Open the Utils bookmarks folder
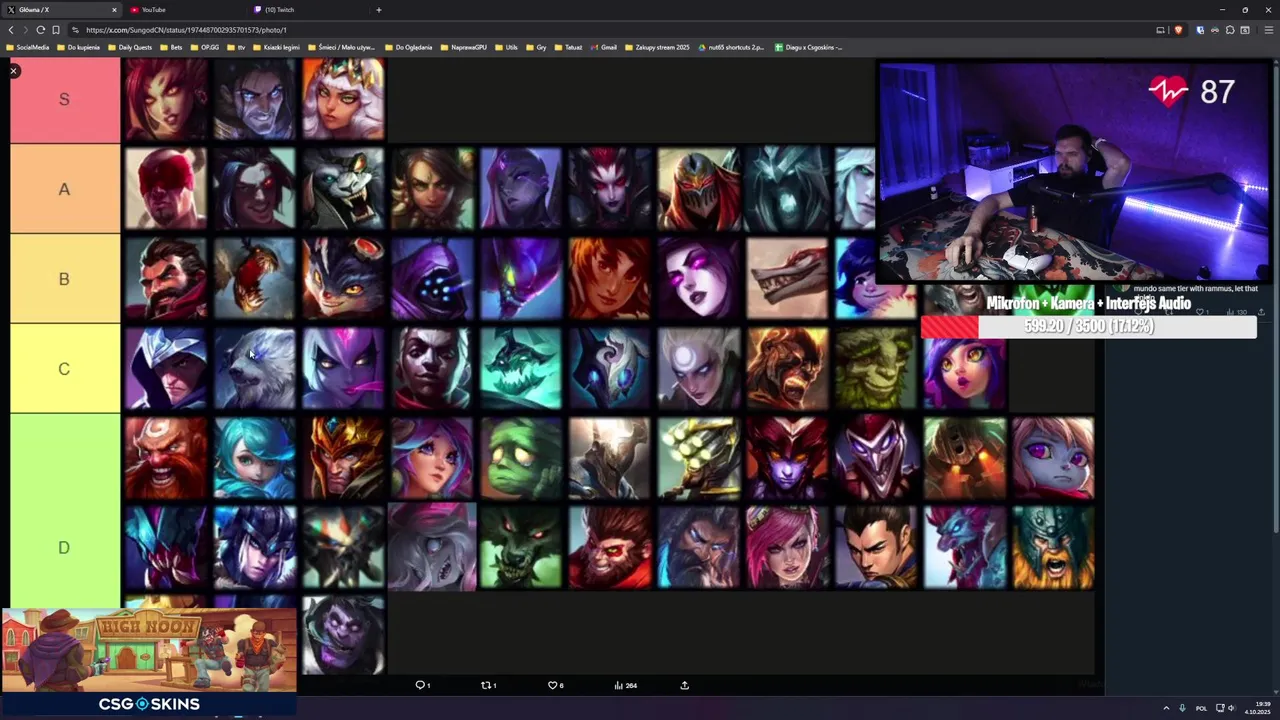Screen dimensions: 1280x720 pyautogui.click(x=506, y=47)
